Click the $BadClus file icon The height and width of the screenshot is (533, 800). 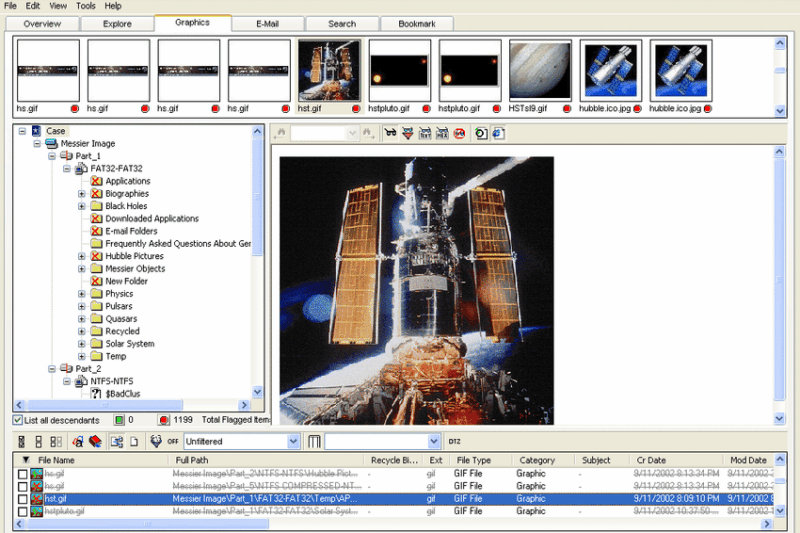[96, 393]
